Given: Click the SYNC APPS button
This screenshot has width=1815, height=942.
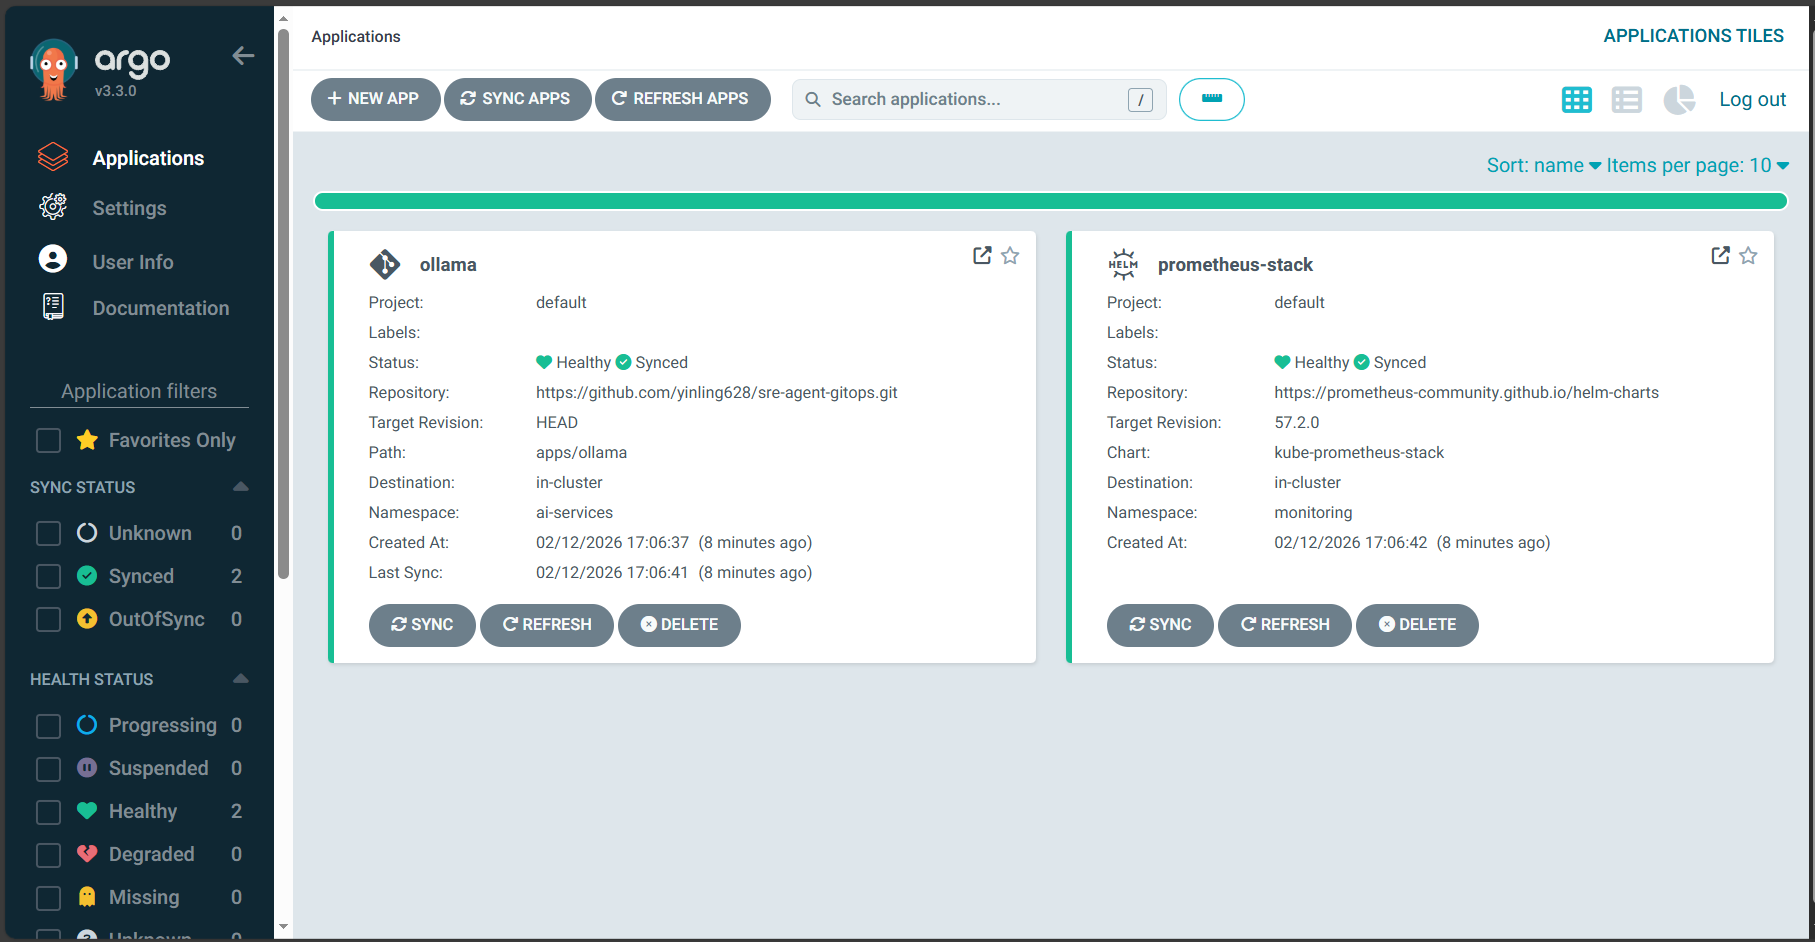Looking at the screenshot, I should pyautogui.click(x=517, y=99).
